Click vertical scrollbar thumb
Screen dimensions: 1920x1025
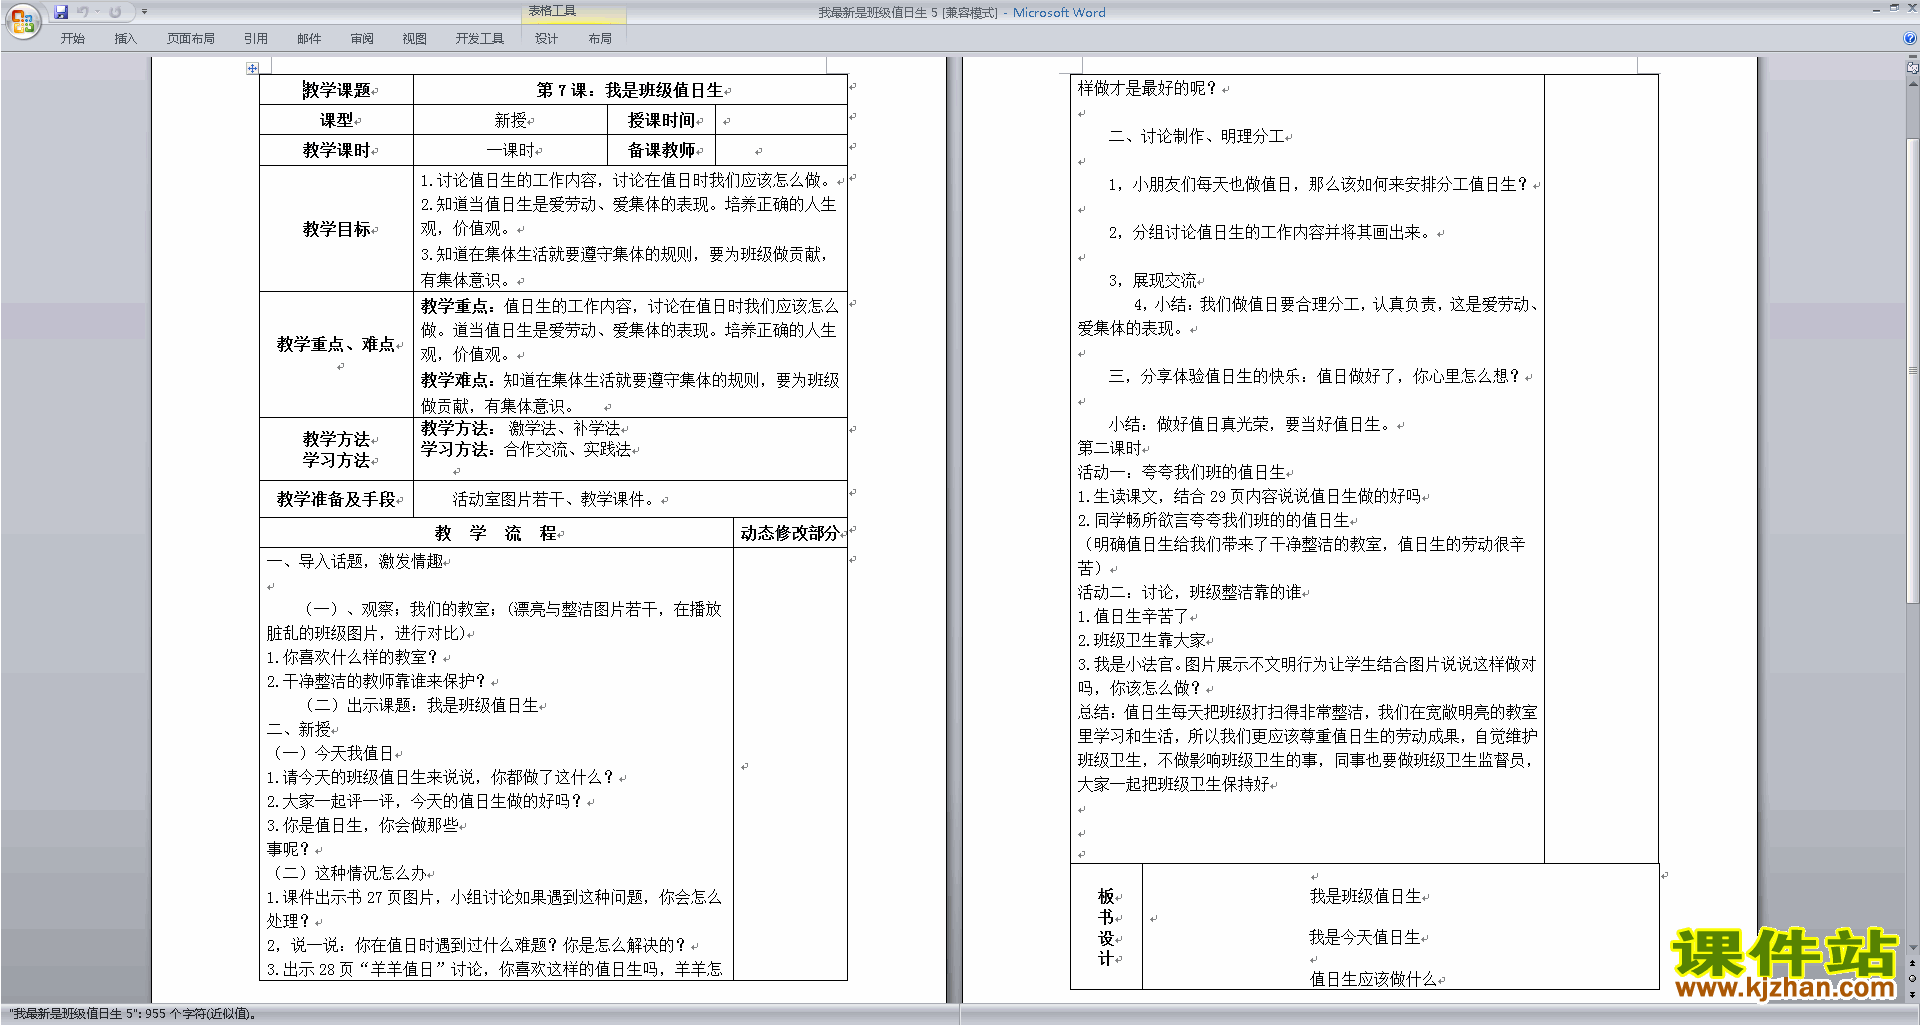[1912, 370]
